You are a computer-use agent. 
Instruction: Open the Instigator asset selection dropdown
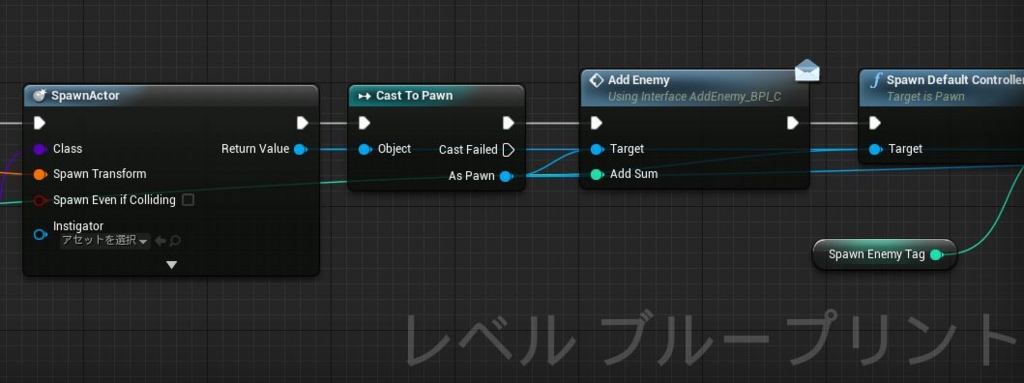pyautogui.click(x=104, y=241)
